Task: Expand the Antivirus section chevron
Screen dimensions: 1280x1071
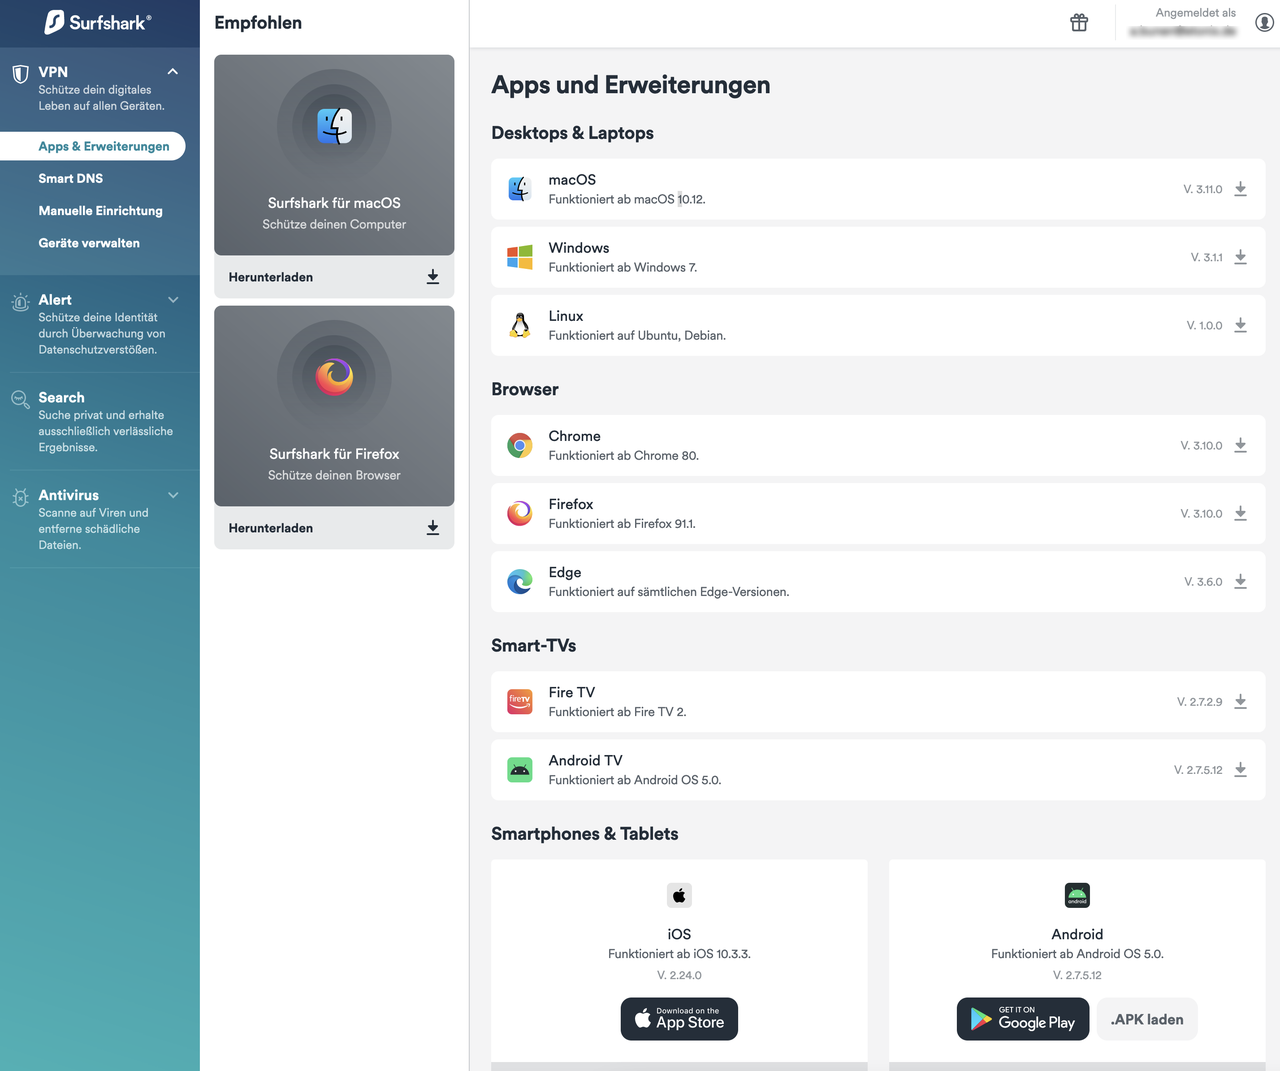Action: (173, 495)
